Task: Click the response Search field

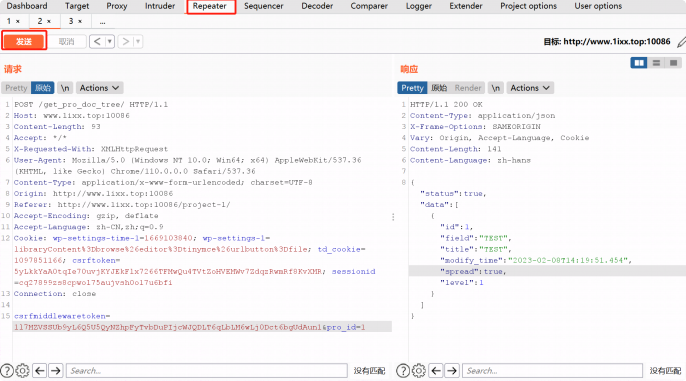Action: 553,371
